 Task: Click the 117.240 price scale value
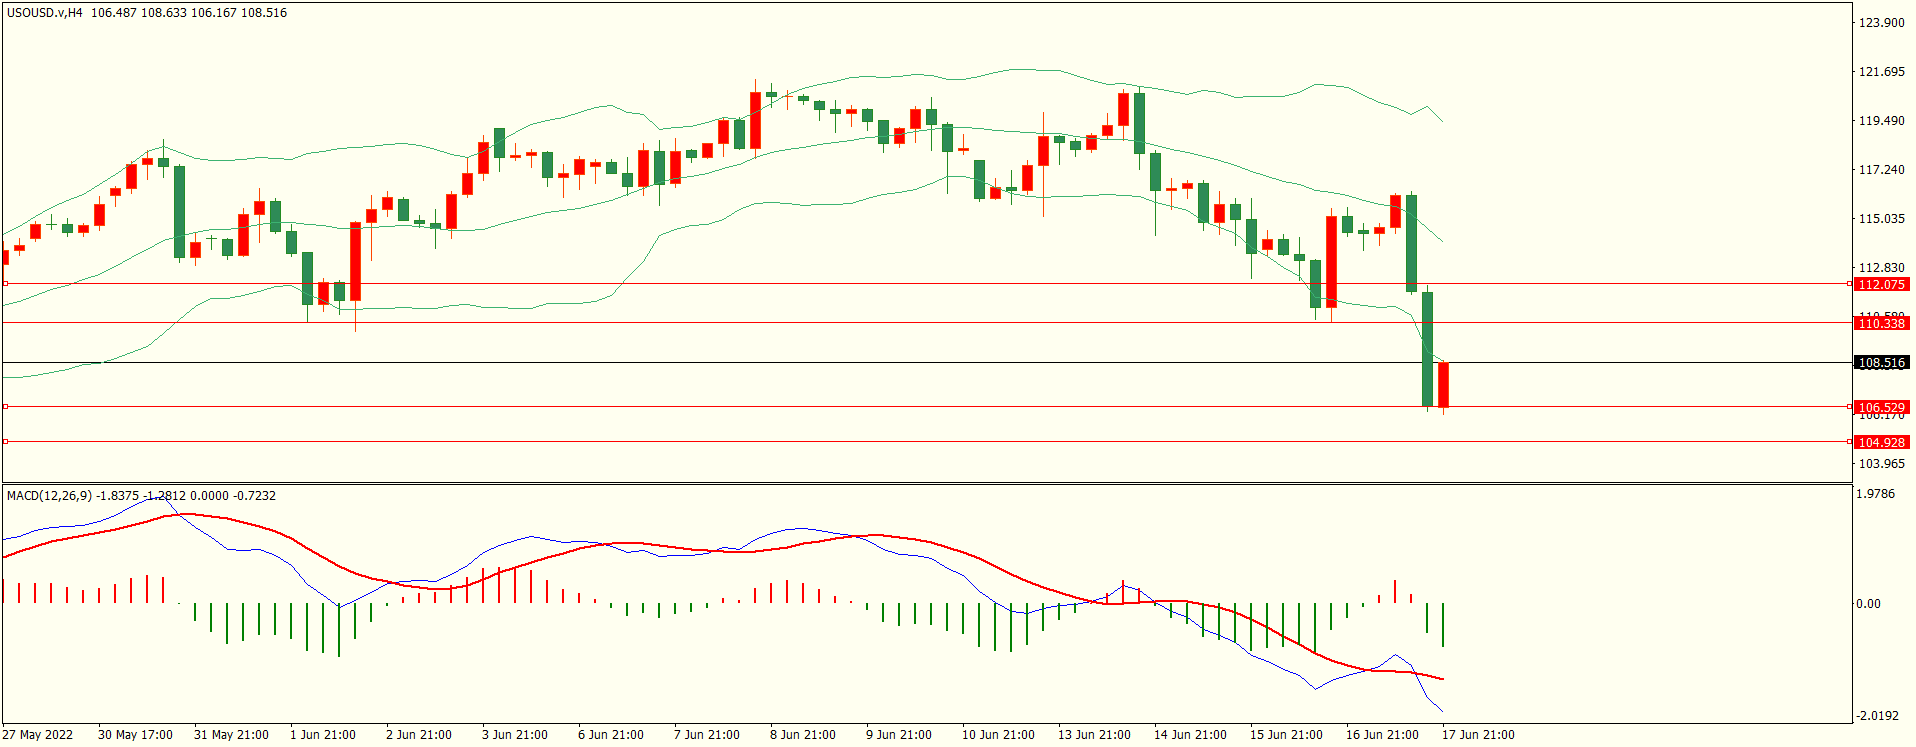[1881, 170]
